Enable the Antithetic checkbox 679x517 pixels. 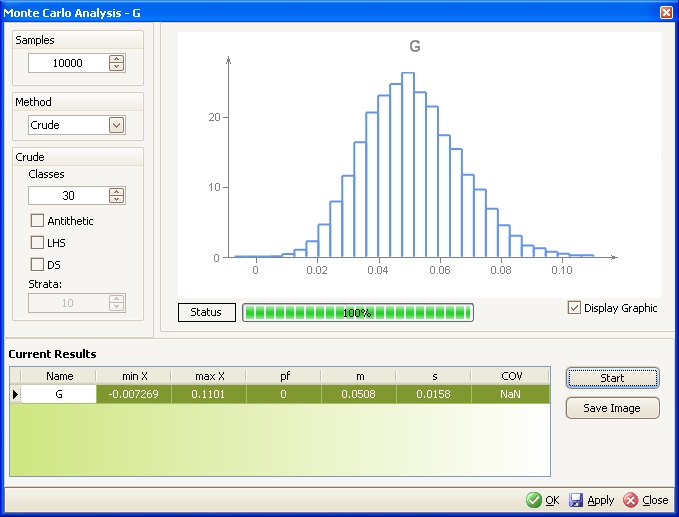click(38, 221)
